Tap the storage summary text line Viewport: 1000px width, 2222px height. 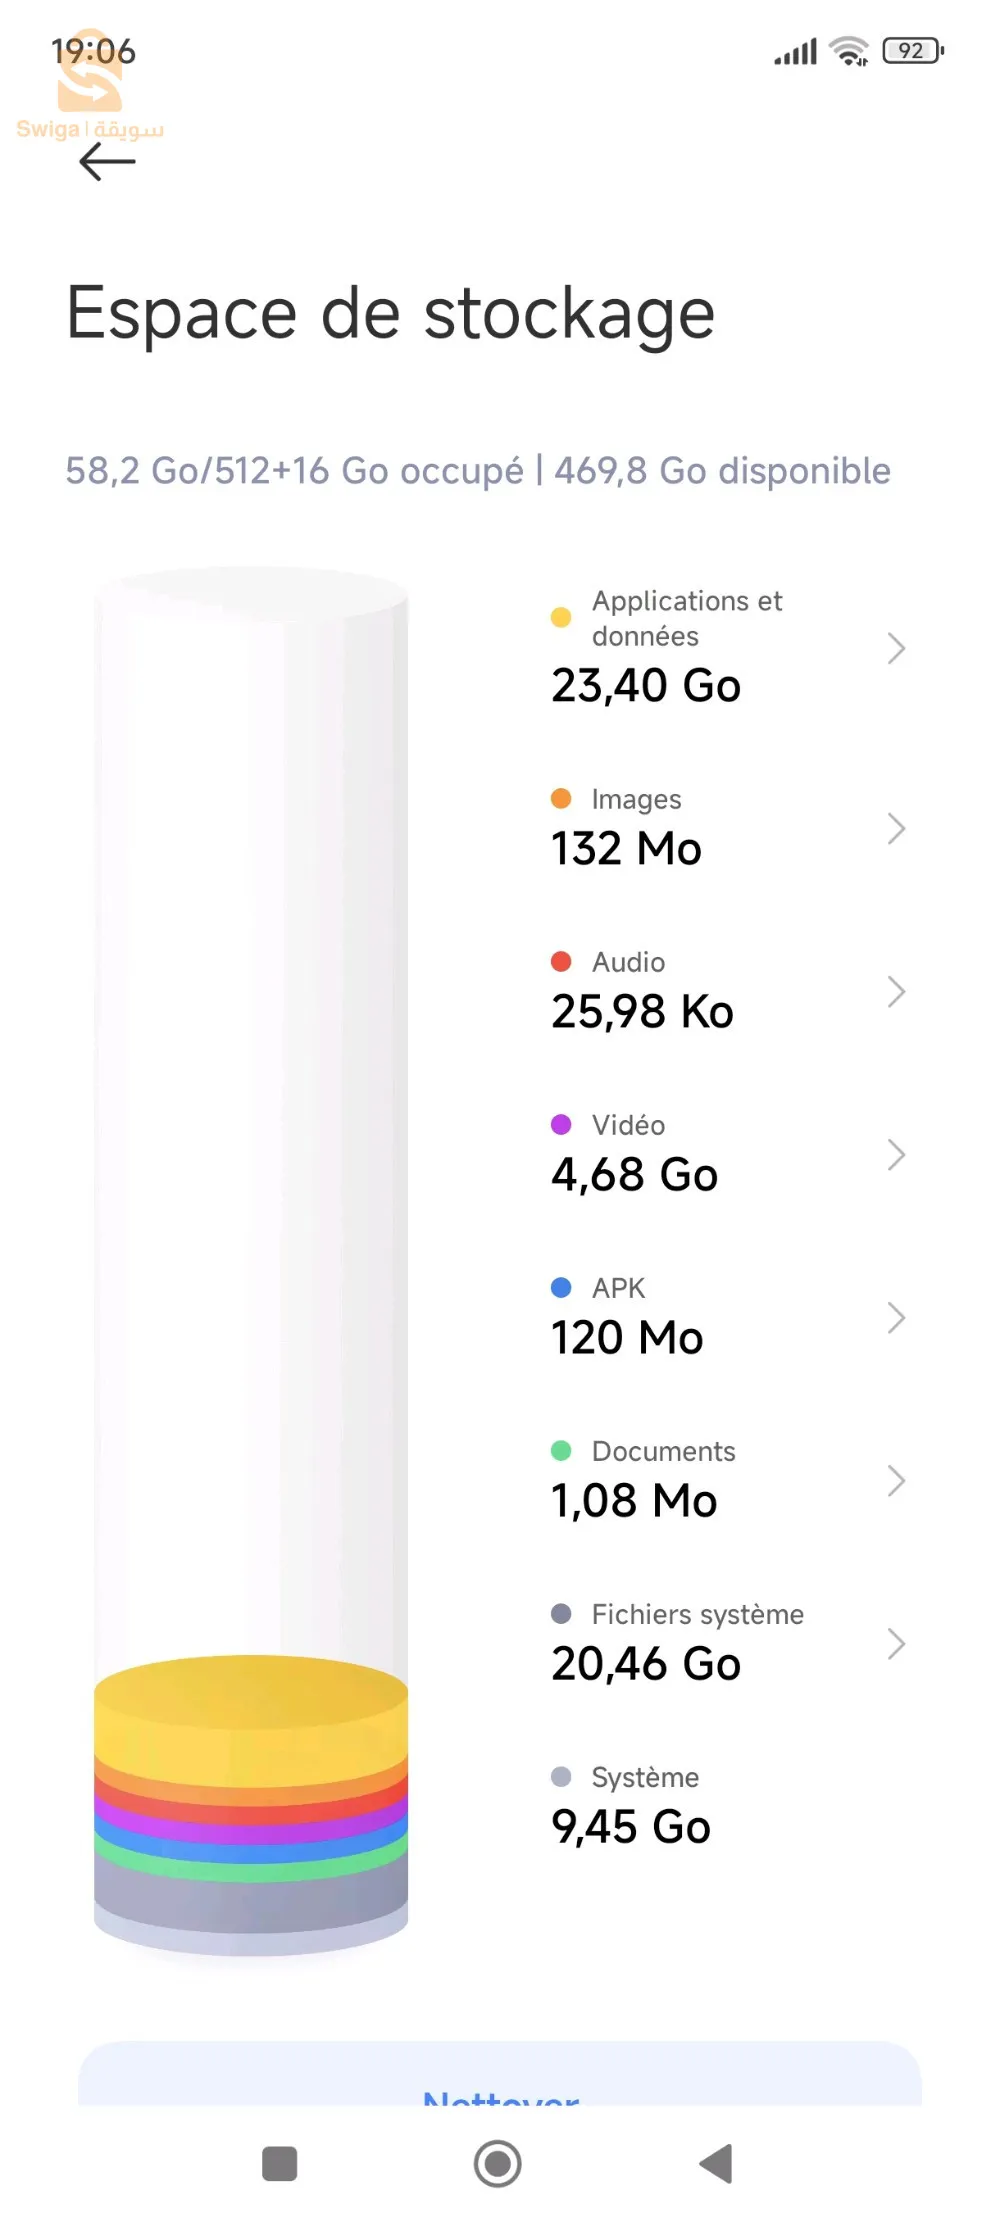tap(478, 471)
